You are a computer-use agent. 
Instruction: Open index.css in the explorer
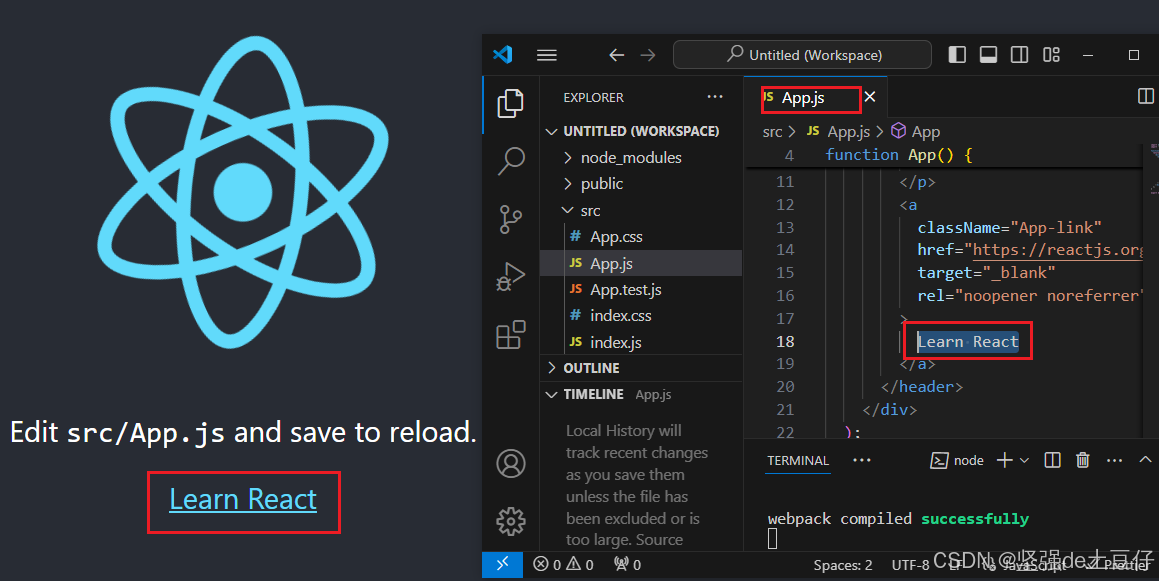(642, 316)
